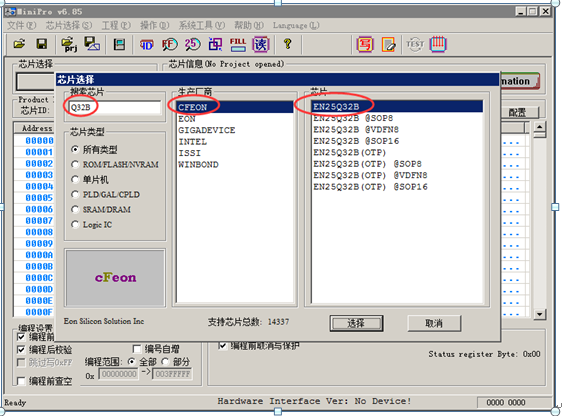Click the 取消 cancel button
Viewport: 562px width, 416px height.
[x=434, y=323]
